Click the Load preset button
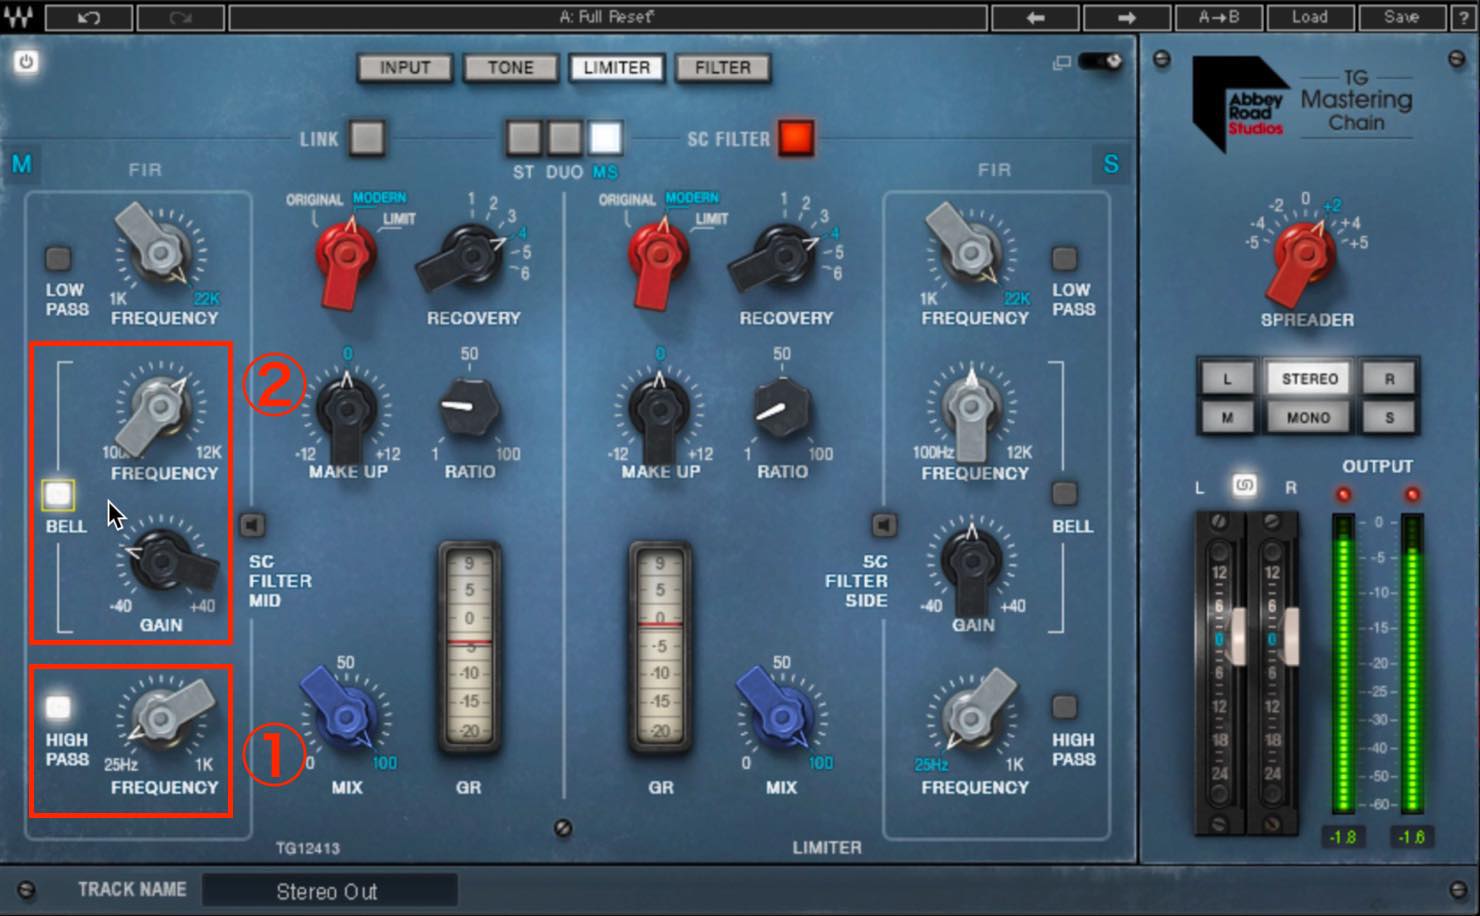The width and height of the screenshot is (1480, 916). tap(1309, 17)
